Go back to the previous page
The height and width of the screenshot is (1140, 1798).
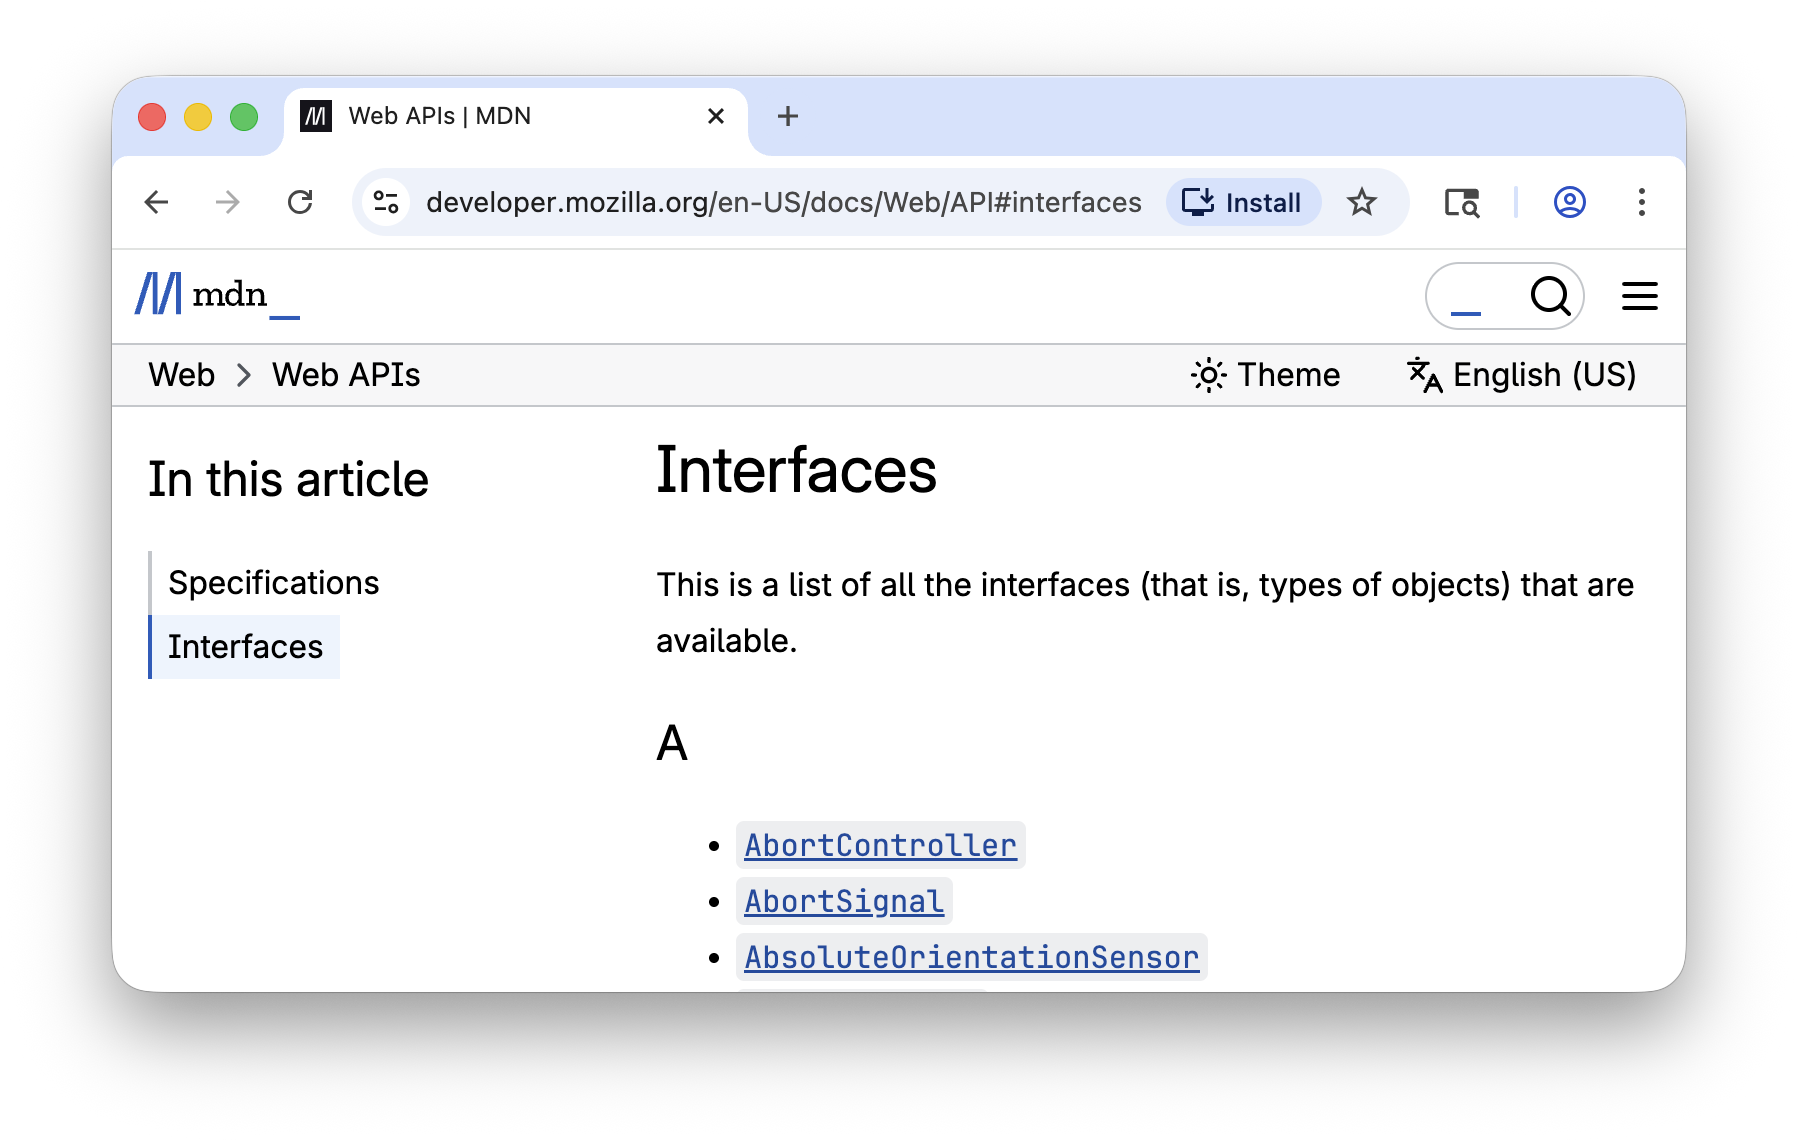pos(157,203)
